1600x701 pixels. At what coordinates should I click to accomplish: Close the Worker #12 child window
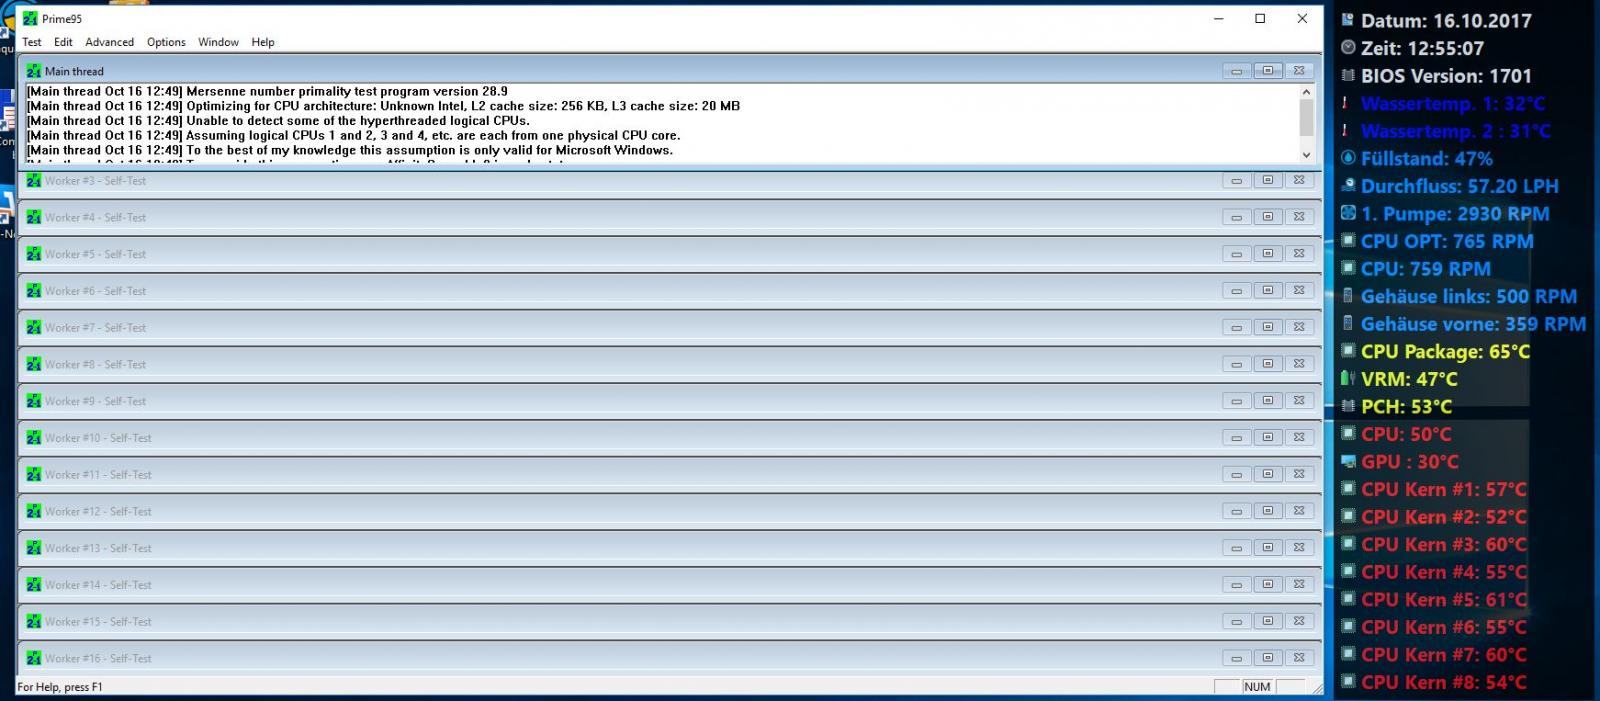coord(1299,510)
